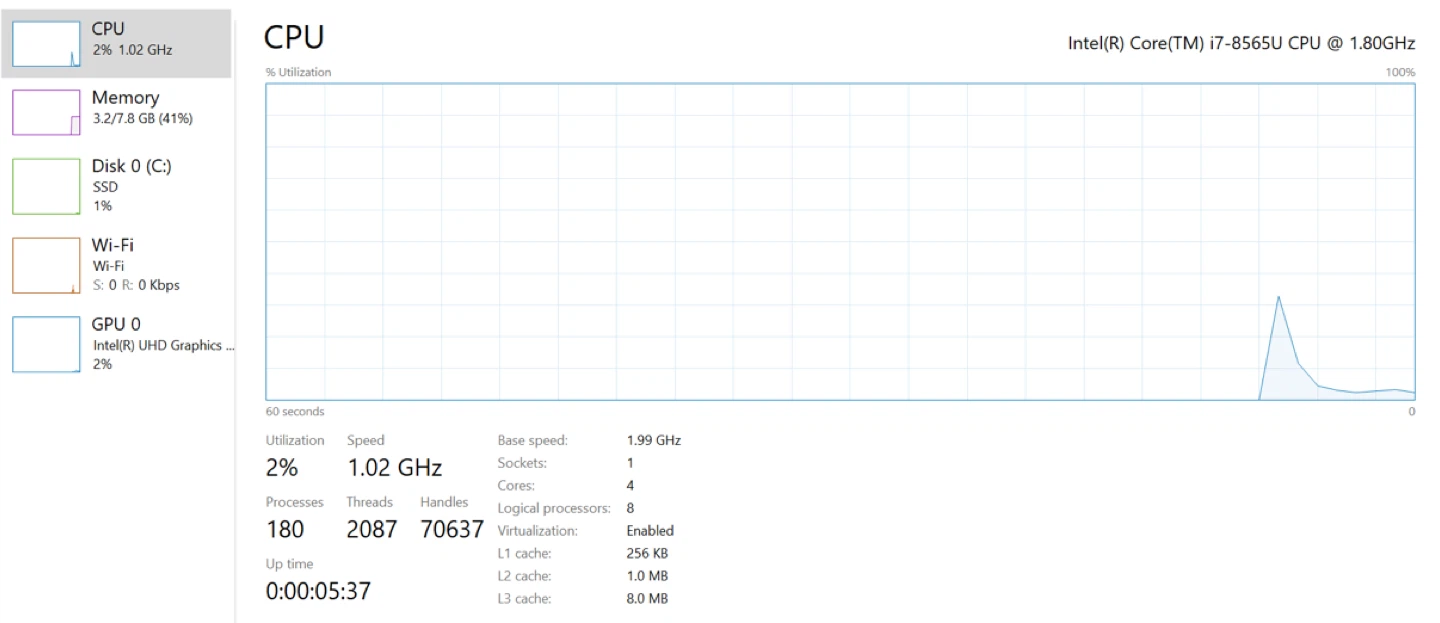Click the 'Logical processors:' label
Image resolution: width=1440 pixels, height=623 pixels.
[x=554, y=508]
